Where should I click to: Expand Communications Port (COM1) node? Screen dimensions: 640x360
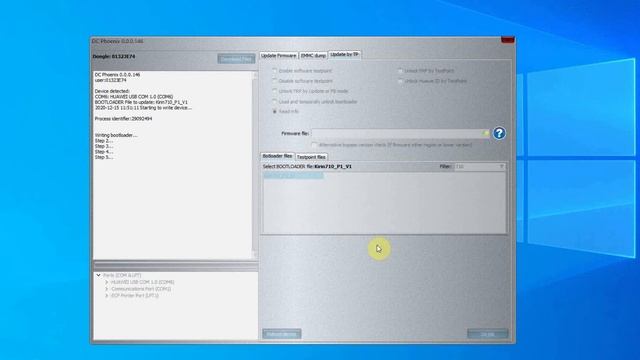click(107, 289)
